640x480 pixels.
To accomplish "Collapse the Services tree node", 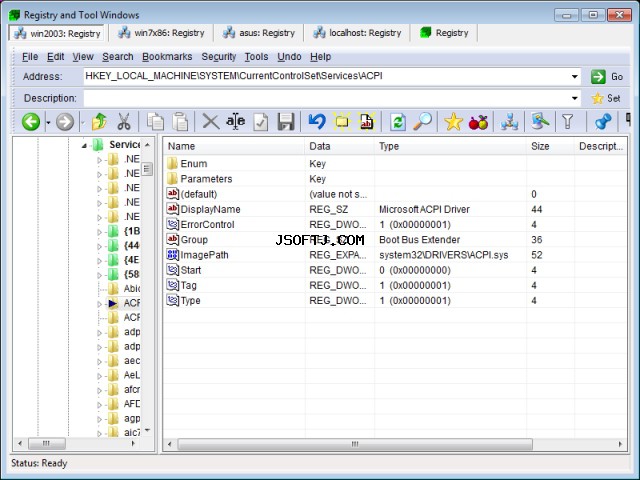I will pyautogui.click(x=84, y=145).
